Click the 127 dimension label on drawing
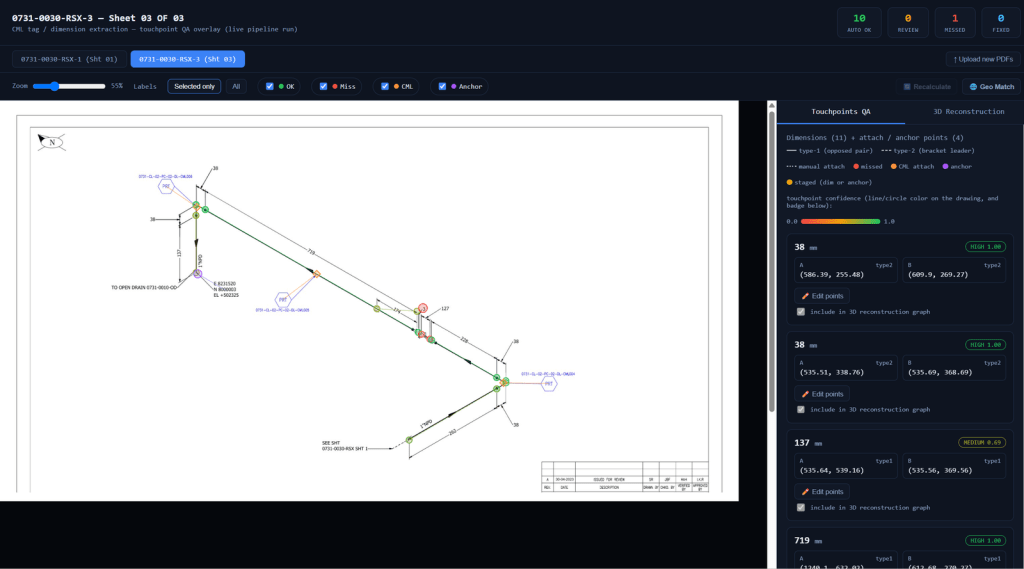 click(x=445, y=308)
